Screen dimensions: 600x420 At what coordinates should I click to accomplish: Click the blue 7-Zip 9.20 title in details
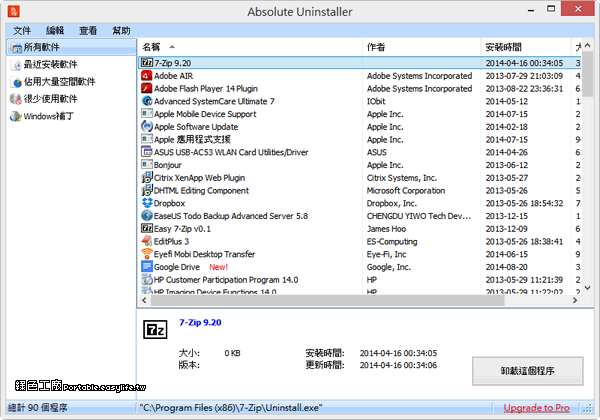click(x=200, y=322)
